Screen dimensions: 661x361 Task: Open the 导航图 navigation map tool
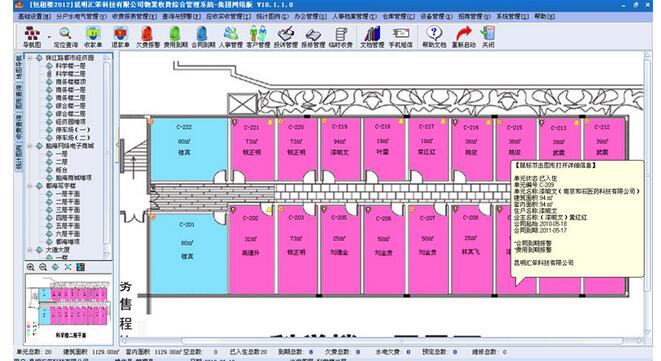click(x=32, y=37)
